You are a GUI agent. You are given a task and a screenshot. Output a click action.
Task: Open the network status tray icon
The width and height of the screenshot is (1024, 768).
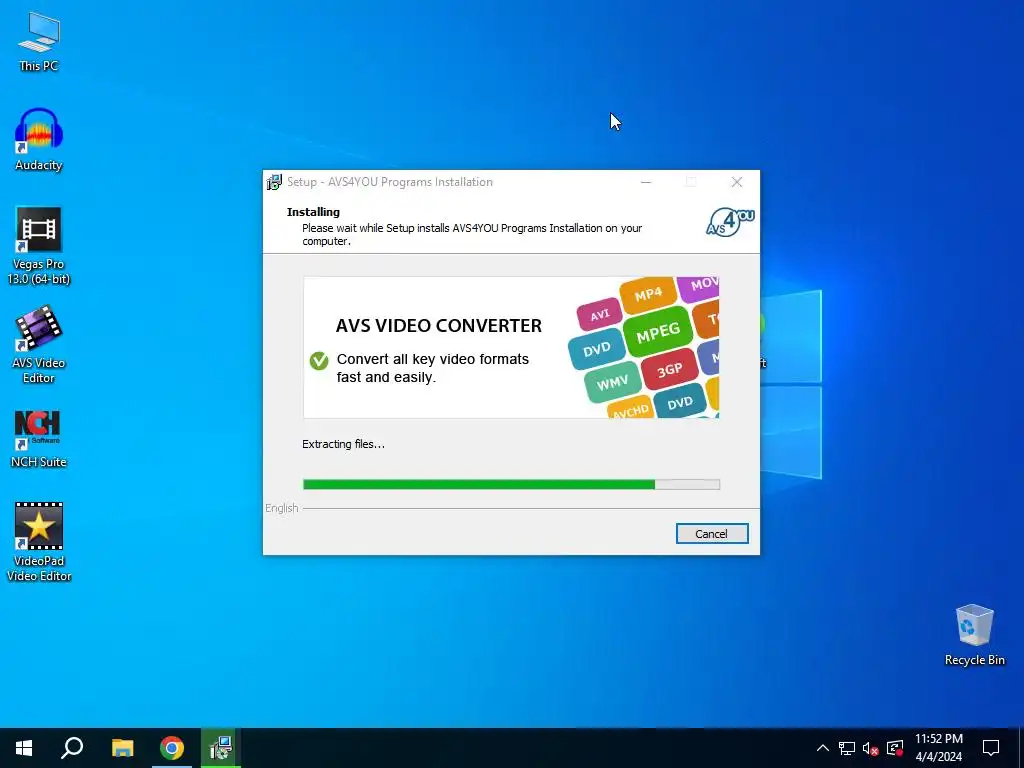(847, 748)
